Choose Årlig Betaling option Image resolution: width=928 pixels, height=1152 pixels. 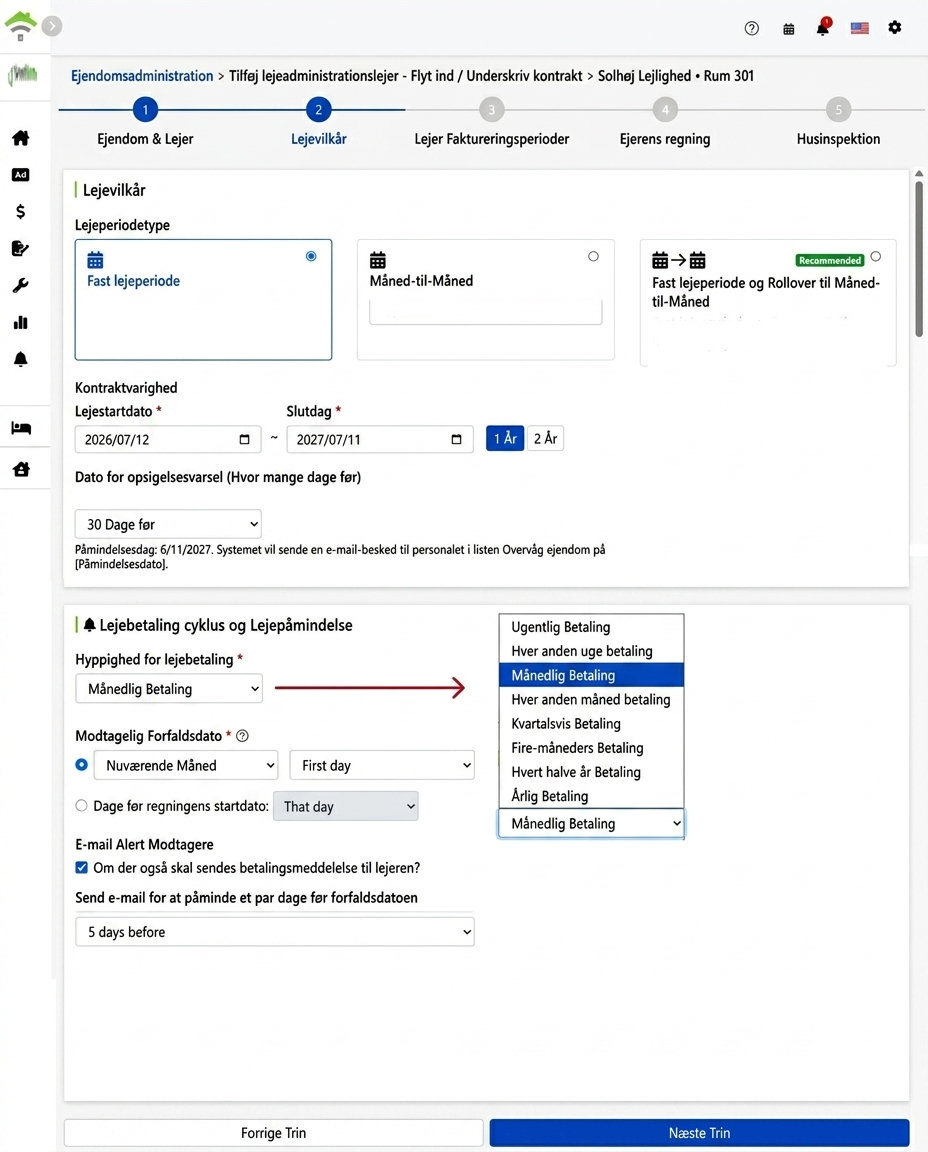(x=591, y=796)
